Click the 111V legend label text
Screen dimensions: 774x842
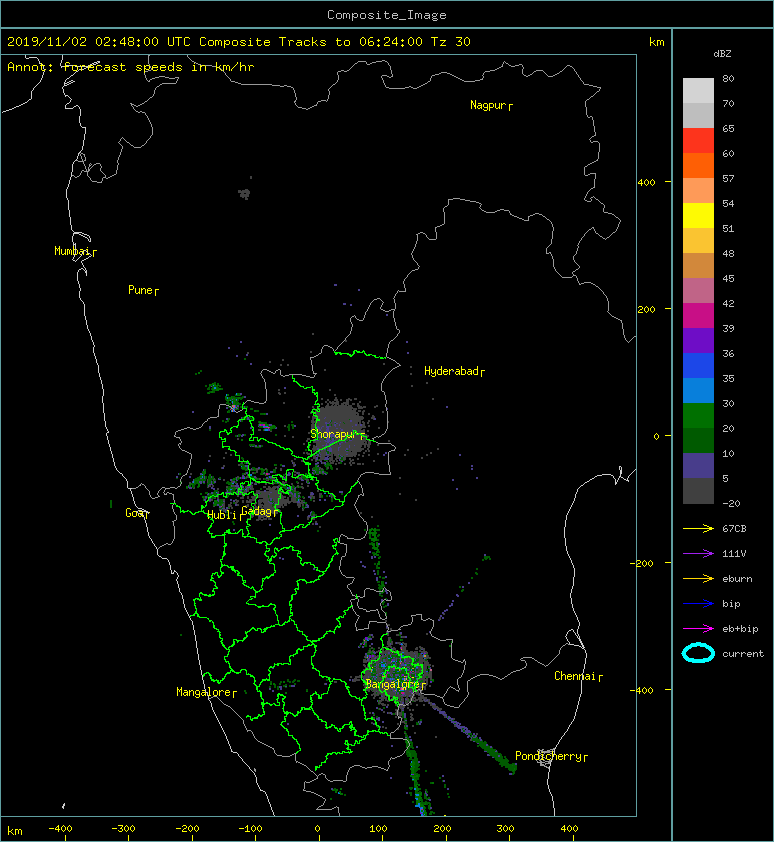[734, 554]
